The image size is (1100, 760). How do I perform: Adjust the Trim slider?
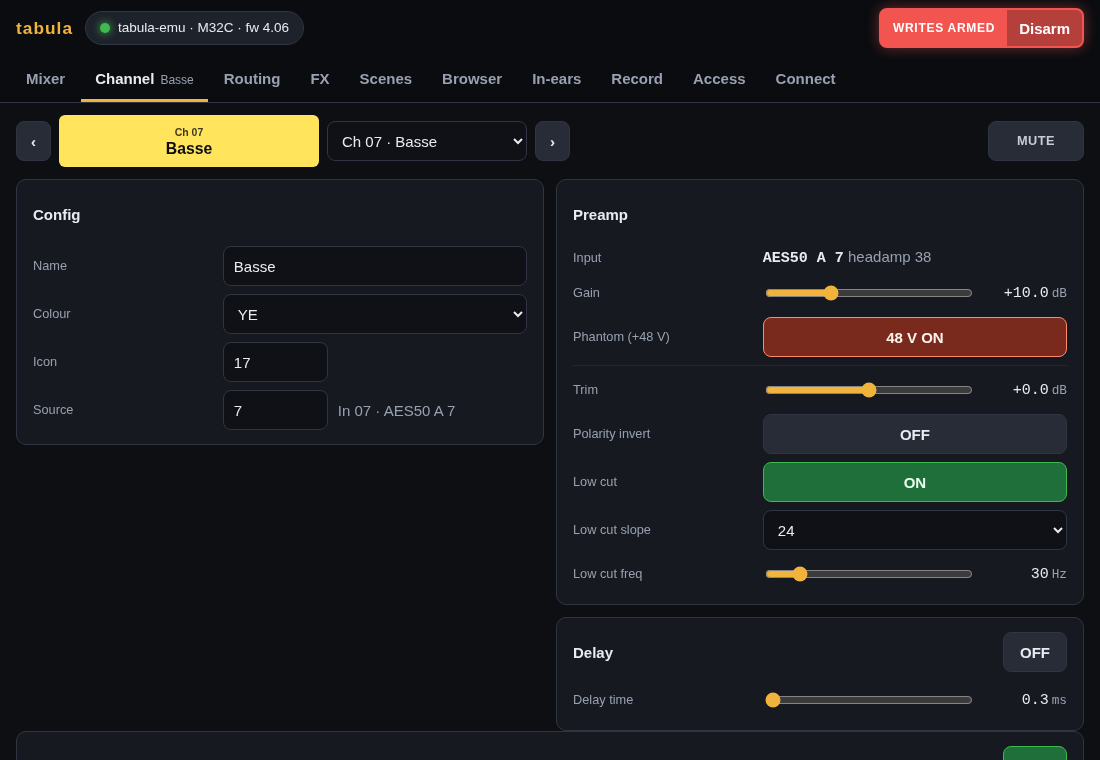click(868, 390)
